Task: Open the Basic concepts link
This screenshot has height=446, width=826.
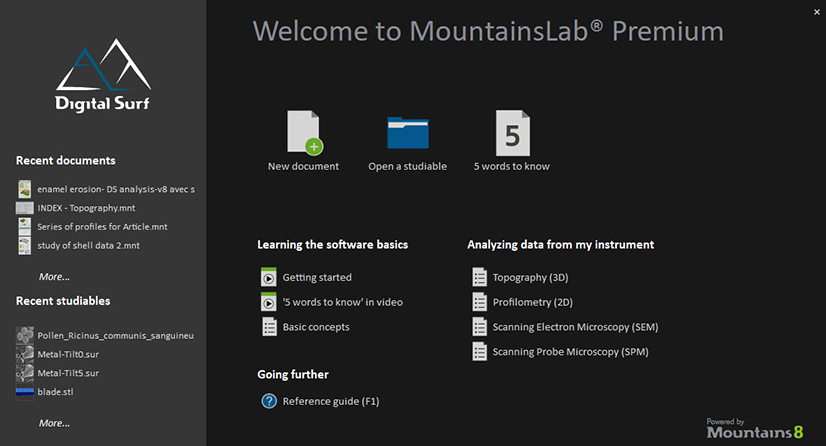Action: 316,327
